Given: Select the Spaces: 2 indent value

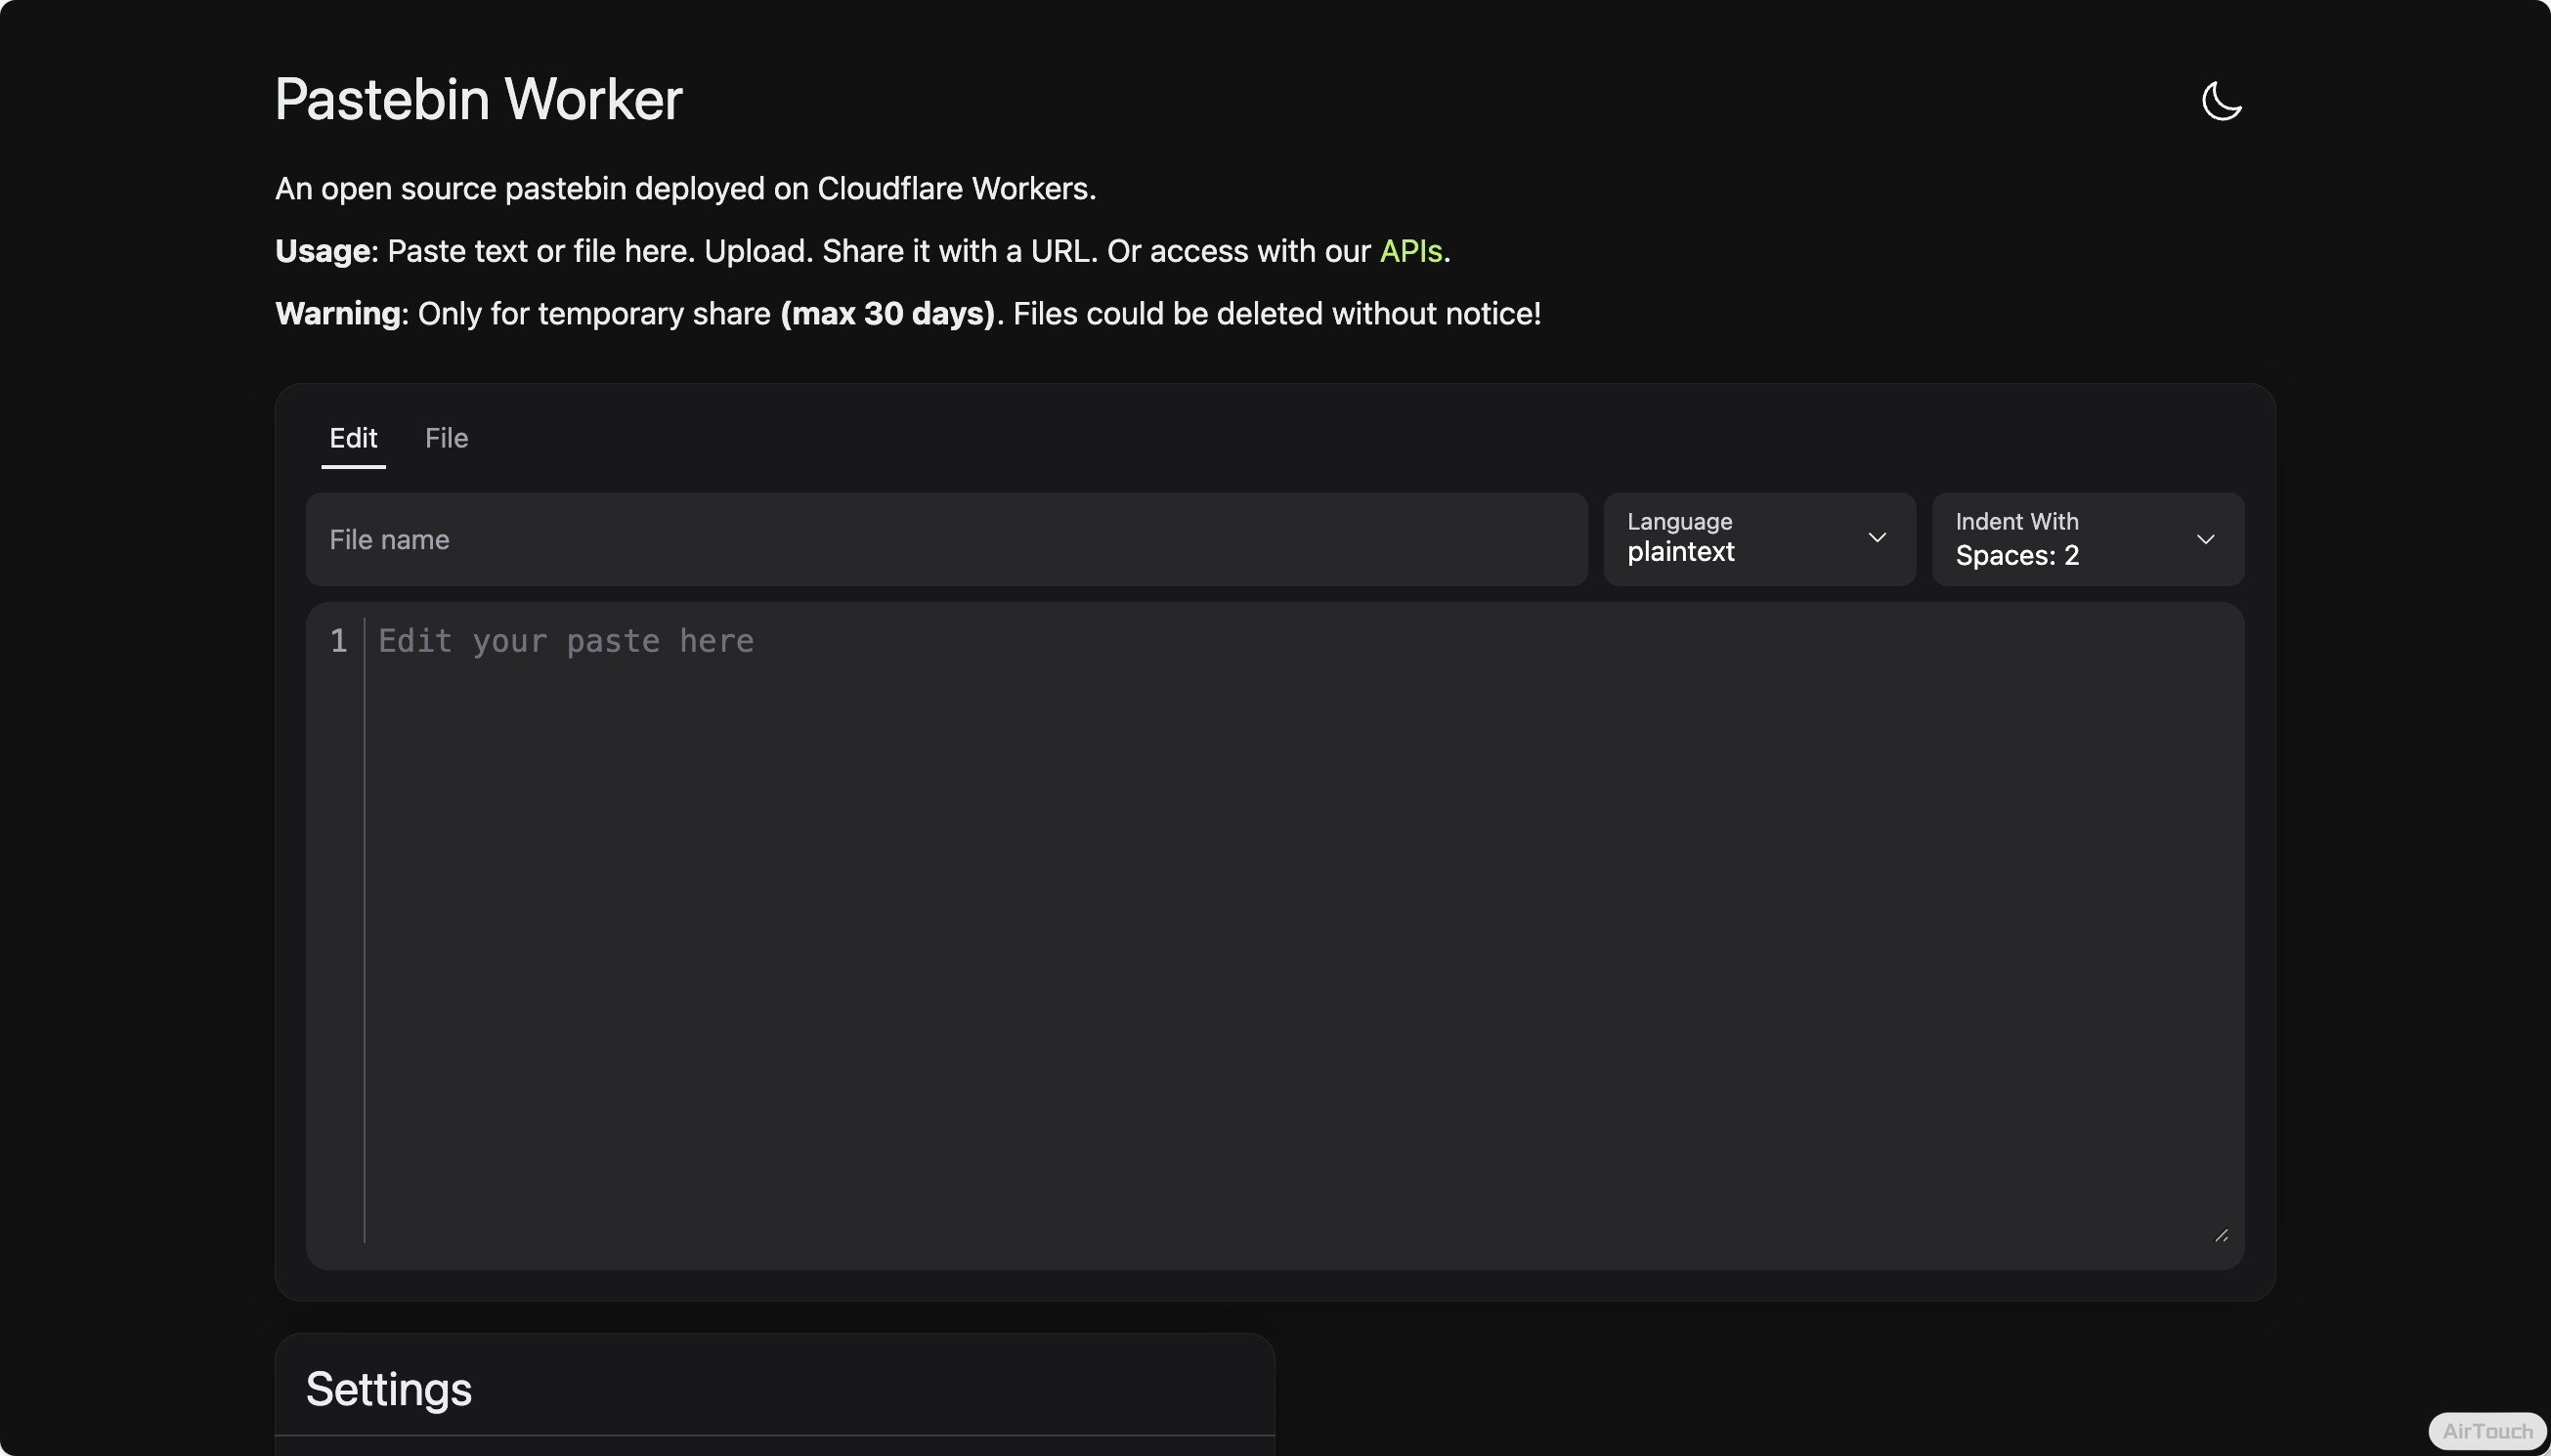Looking at the screenshot, I should 2016,555.
